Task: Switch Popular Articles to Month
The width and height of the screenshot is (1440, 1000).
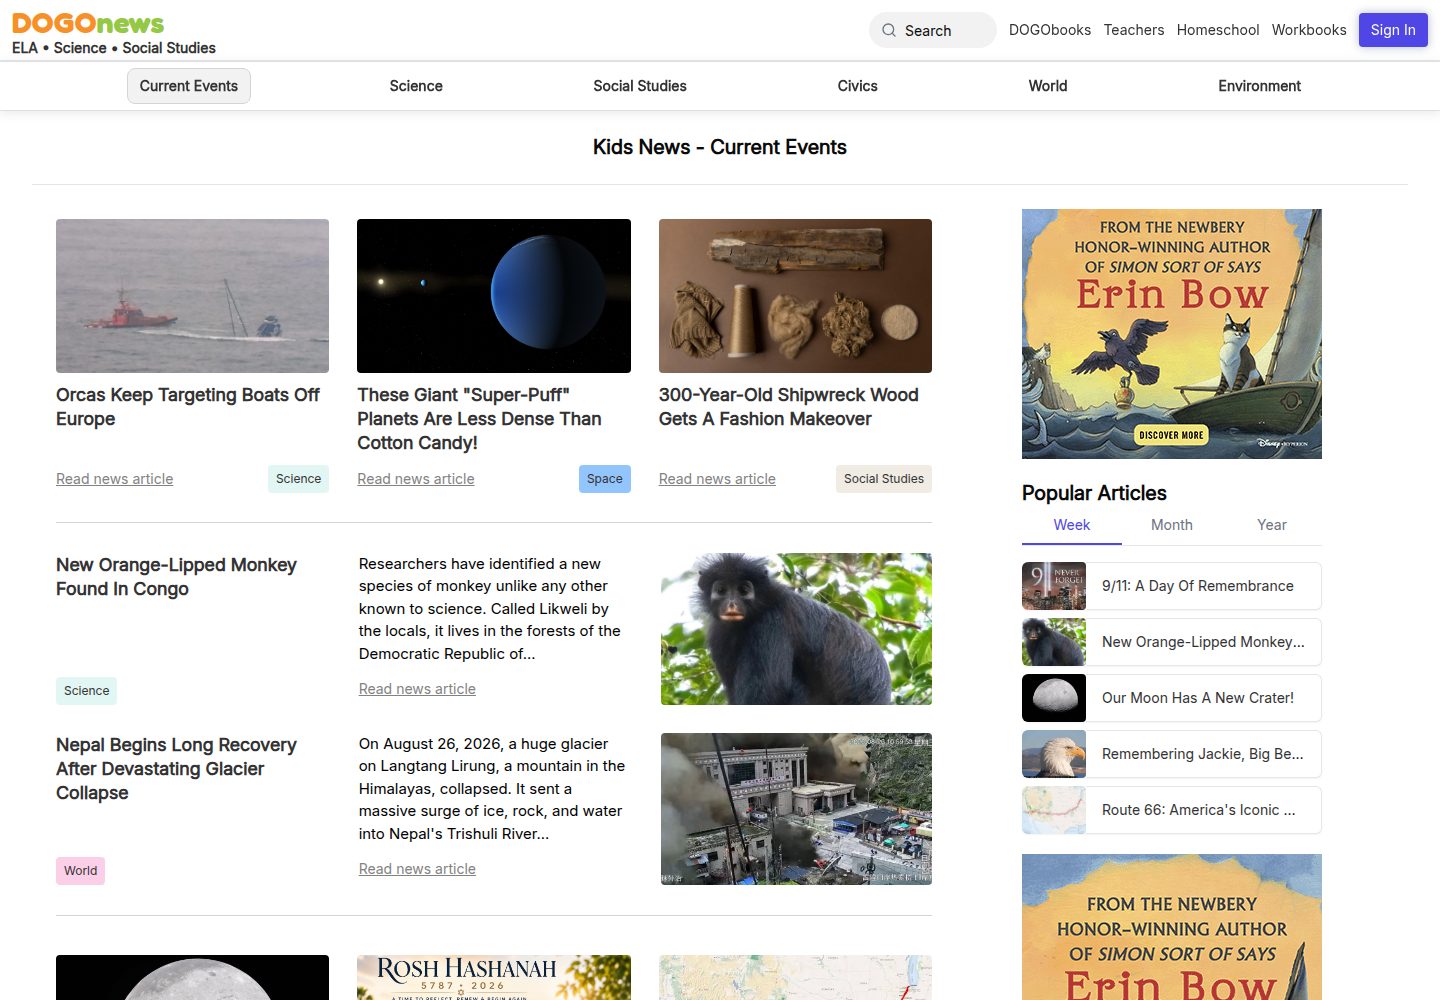Action: [1172, 525]
